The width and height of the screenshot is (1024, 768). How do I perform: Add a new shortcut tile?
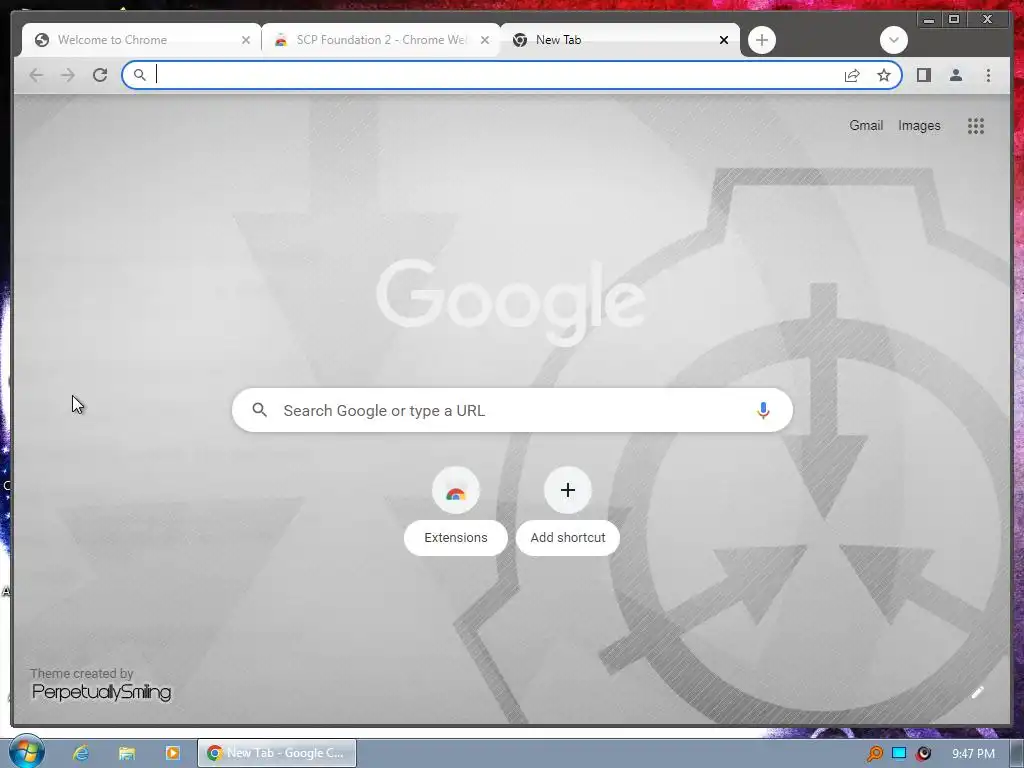(568, 510)
